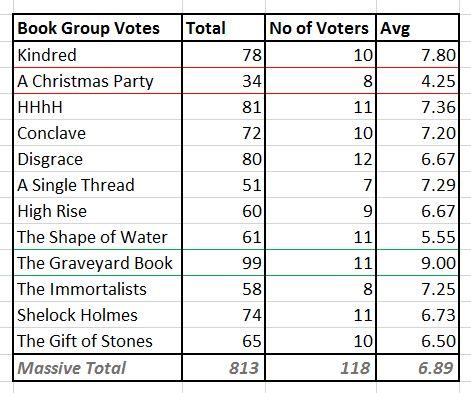Select the total voters 118 cell

(320, 368)
